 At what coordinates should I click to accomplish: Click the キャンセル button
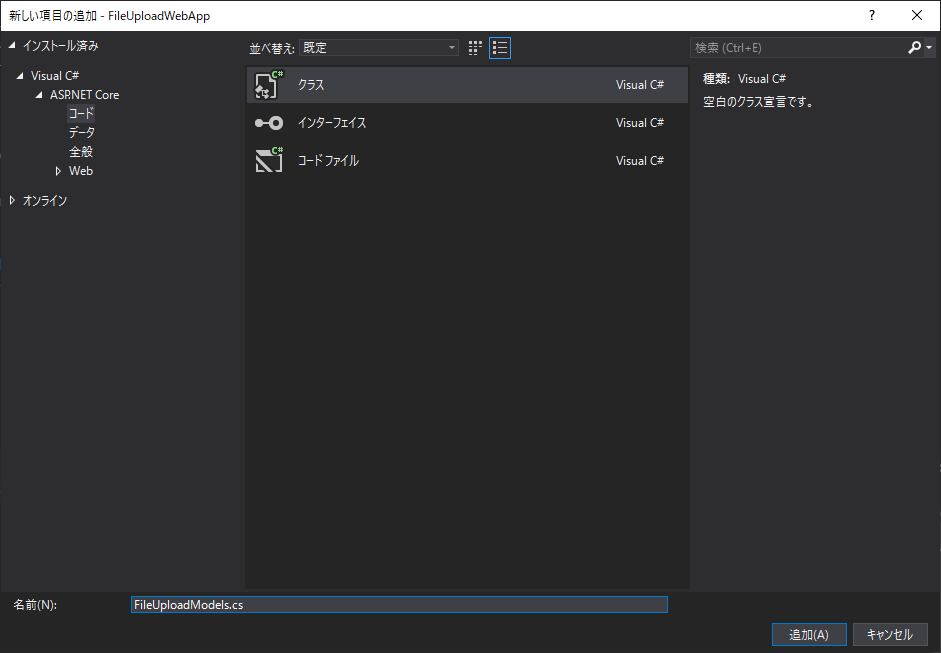890,634
